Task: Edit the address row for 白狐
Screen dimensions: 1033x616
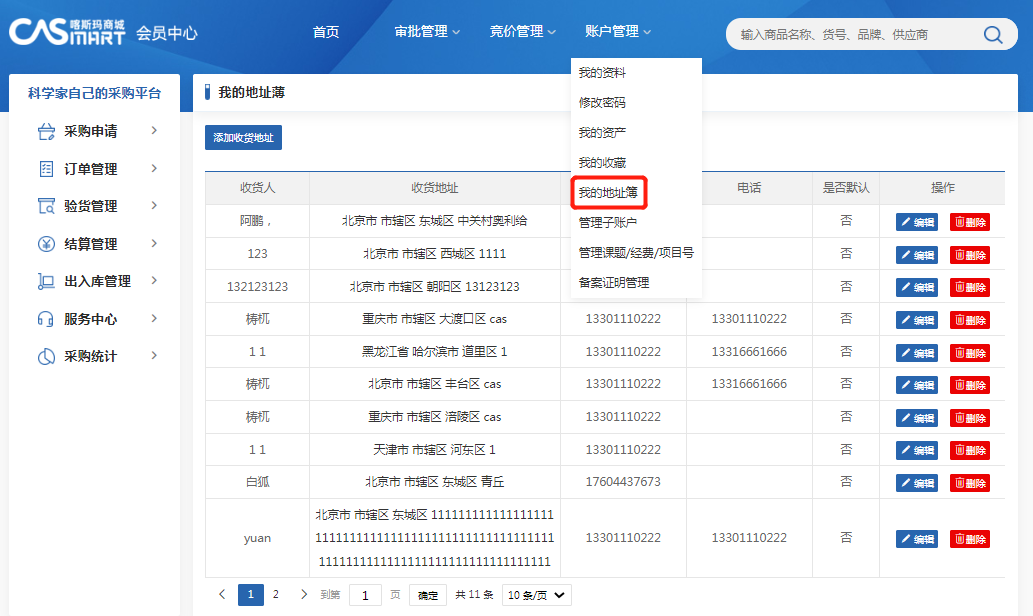Action: (916, 482)
